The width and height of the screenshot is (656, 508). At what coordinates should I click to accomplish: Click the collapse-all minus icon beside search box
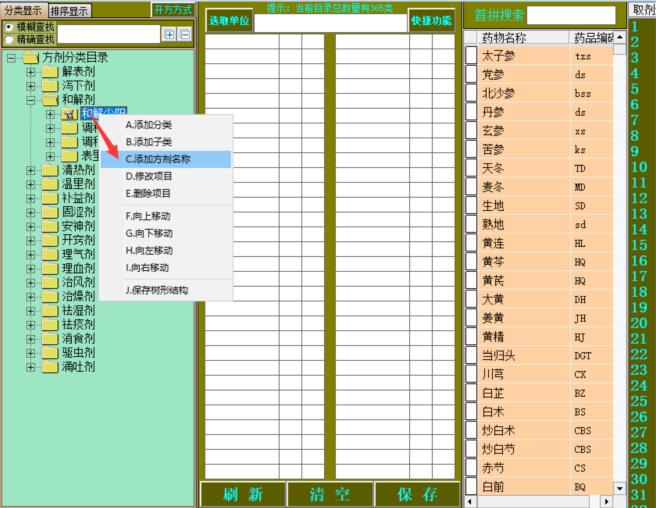point(184,35)
